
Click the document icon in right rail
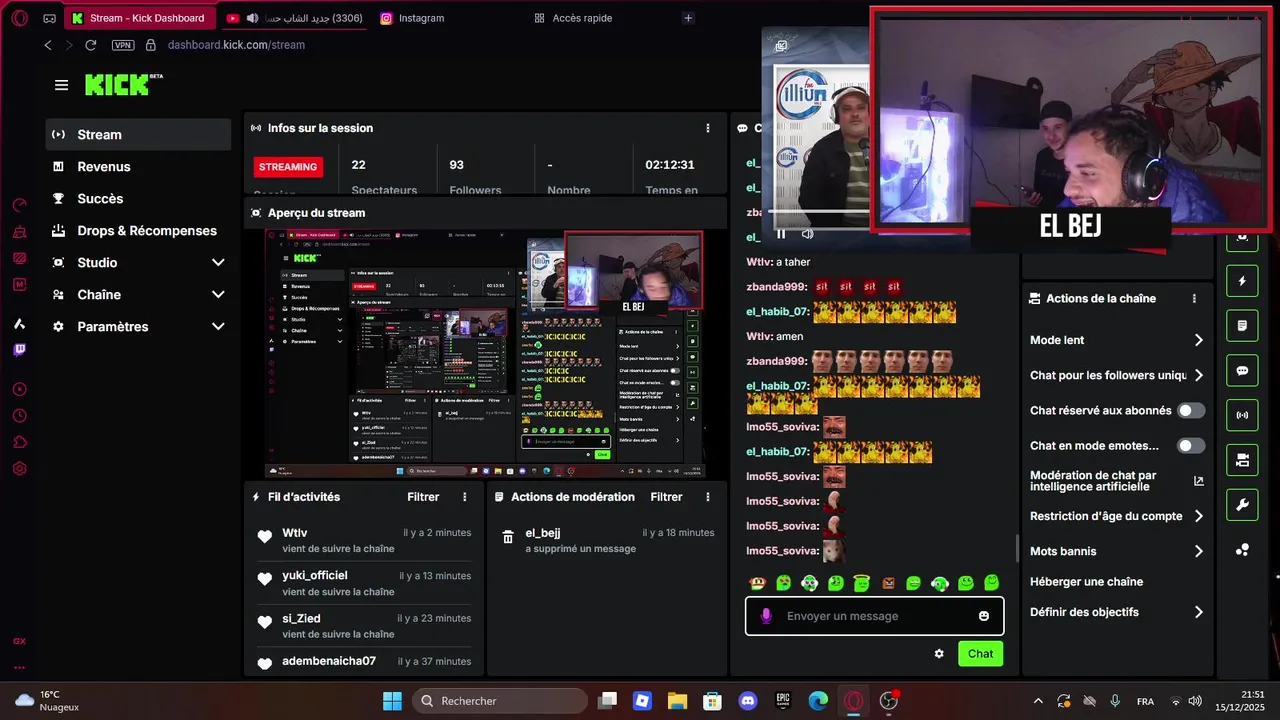pos(1242,326)
